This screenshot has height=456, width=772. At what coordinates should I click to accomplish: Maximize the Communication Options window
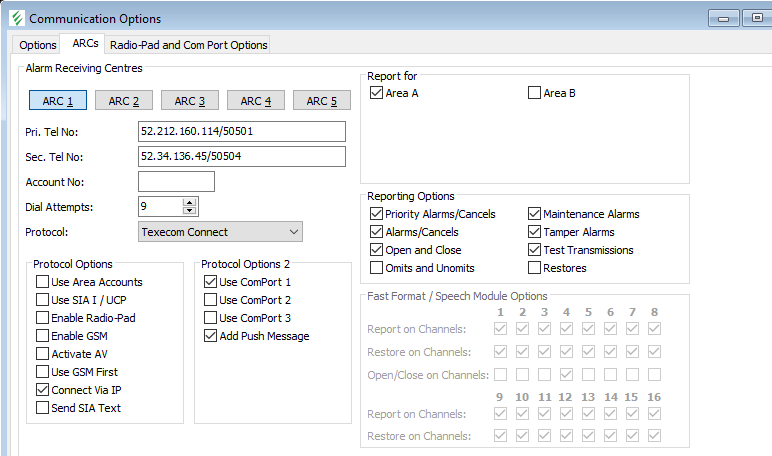tap(756, 18)
